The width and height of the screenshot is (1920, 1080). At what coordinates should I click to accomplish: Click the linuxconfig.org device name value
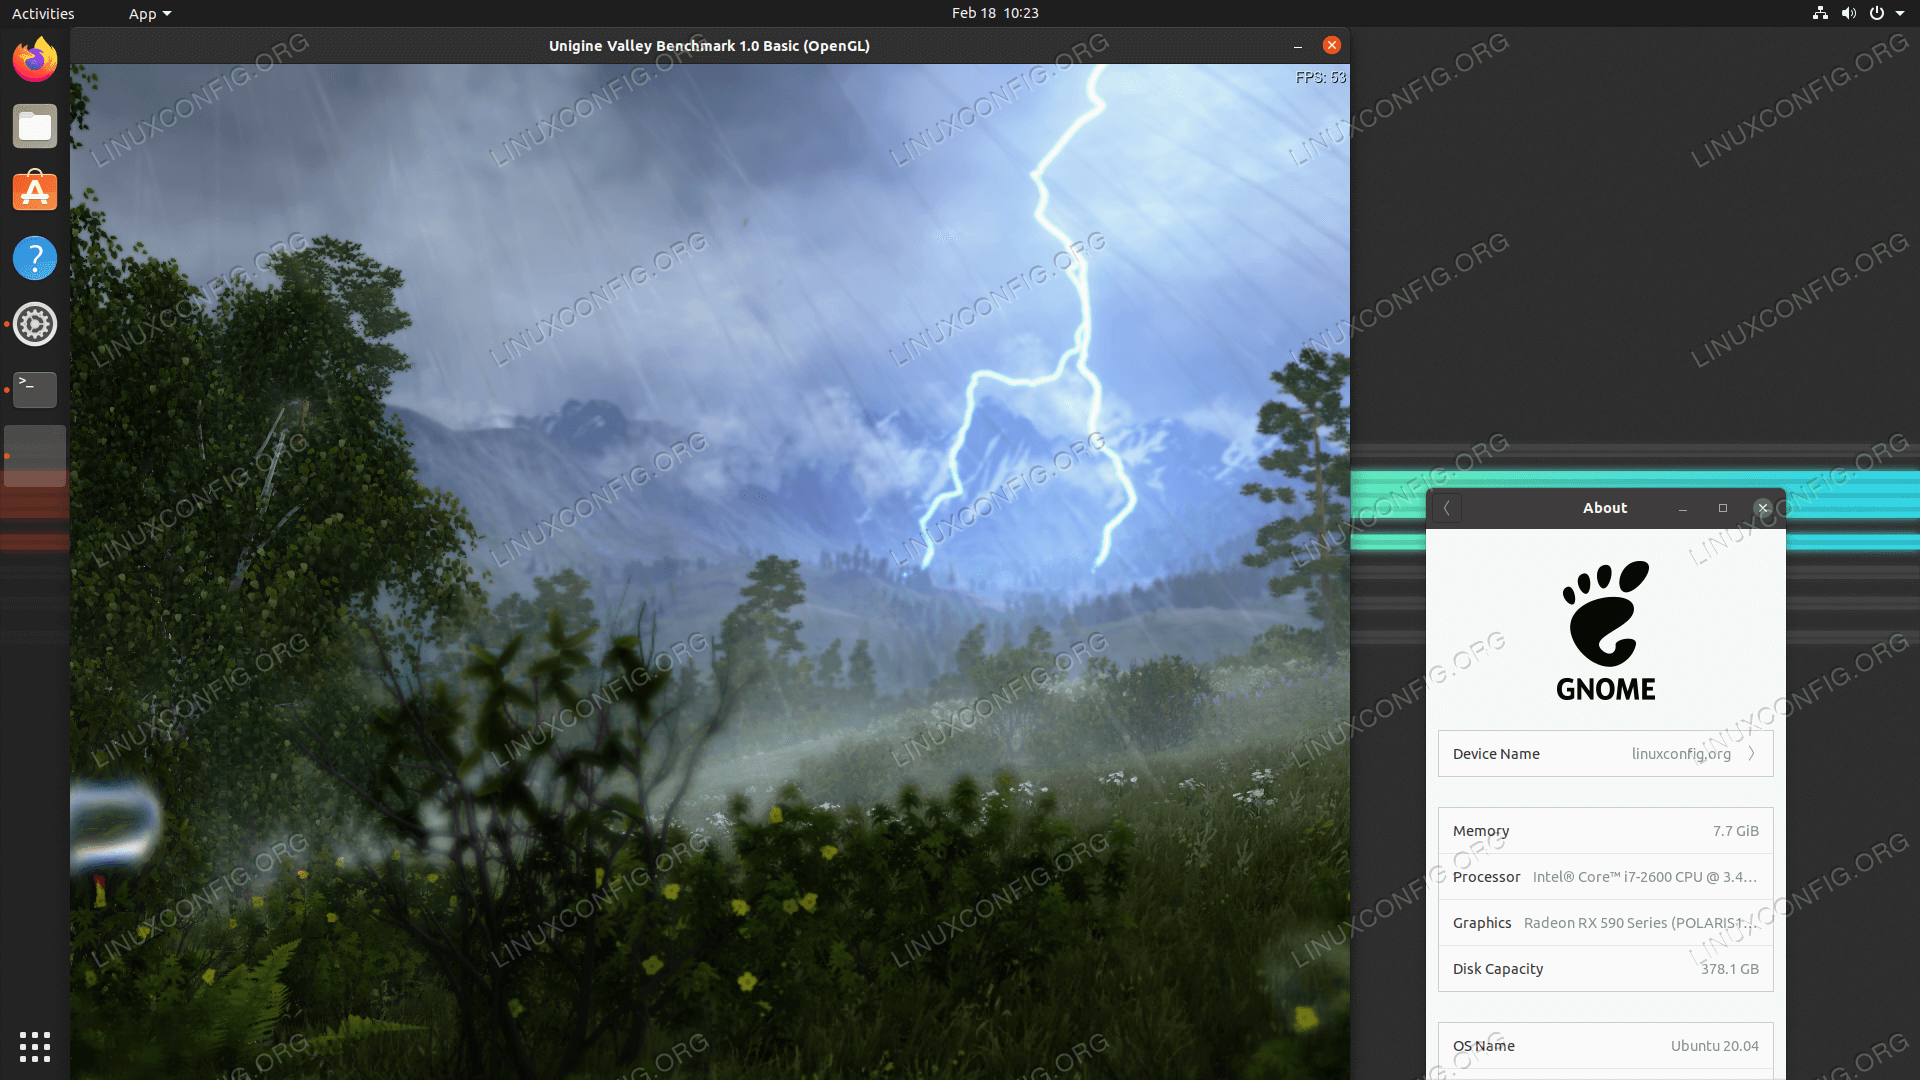coord(1681,754)
